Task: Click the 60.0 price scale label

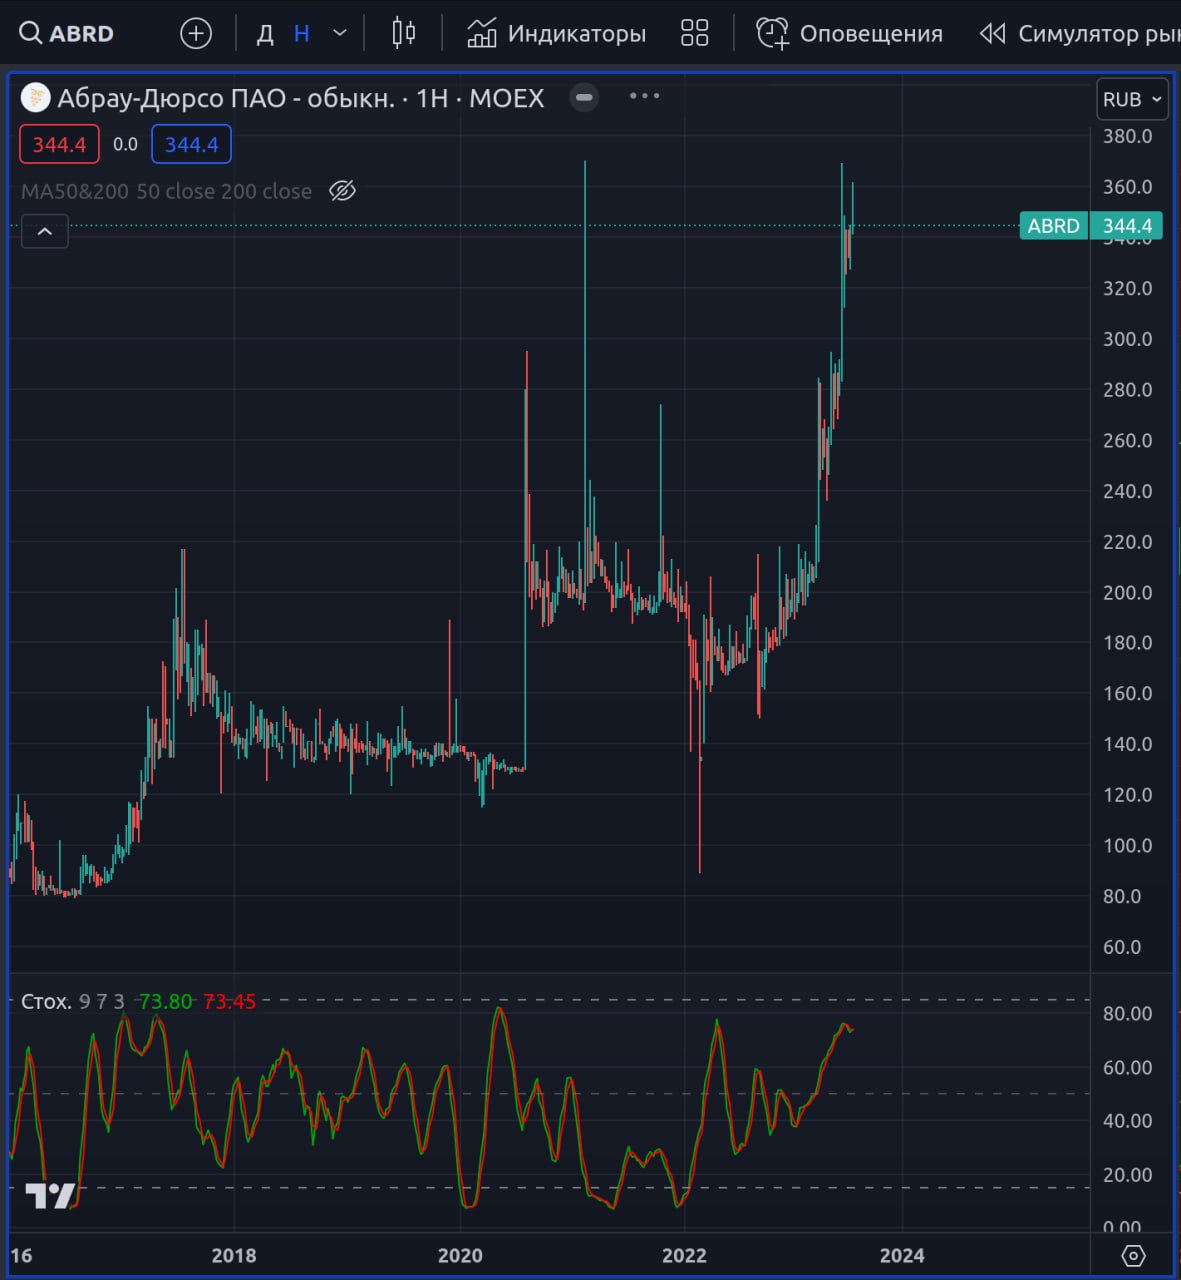Action: tap(1122, 947)
